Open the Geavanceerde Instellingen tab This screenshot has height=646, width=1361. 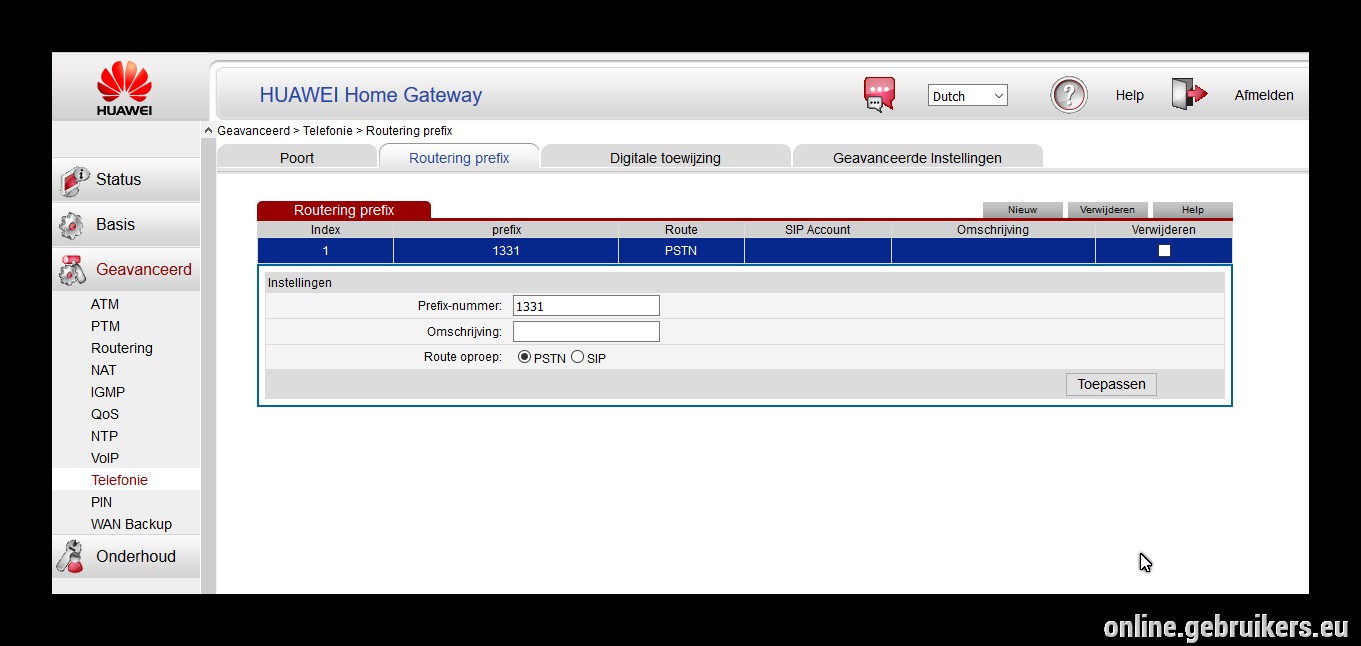pos(917,157)
